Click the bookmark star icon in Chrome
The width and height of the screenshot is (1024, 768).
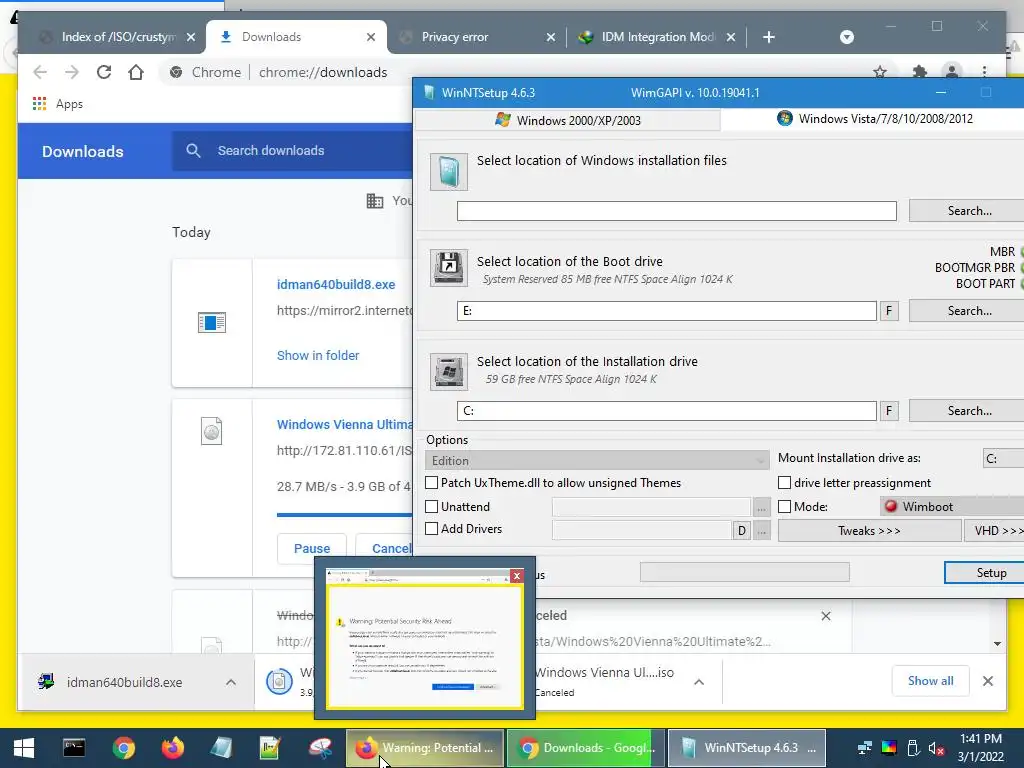[880, 72]
